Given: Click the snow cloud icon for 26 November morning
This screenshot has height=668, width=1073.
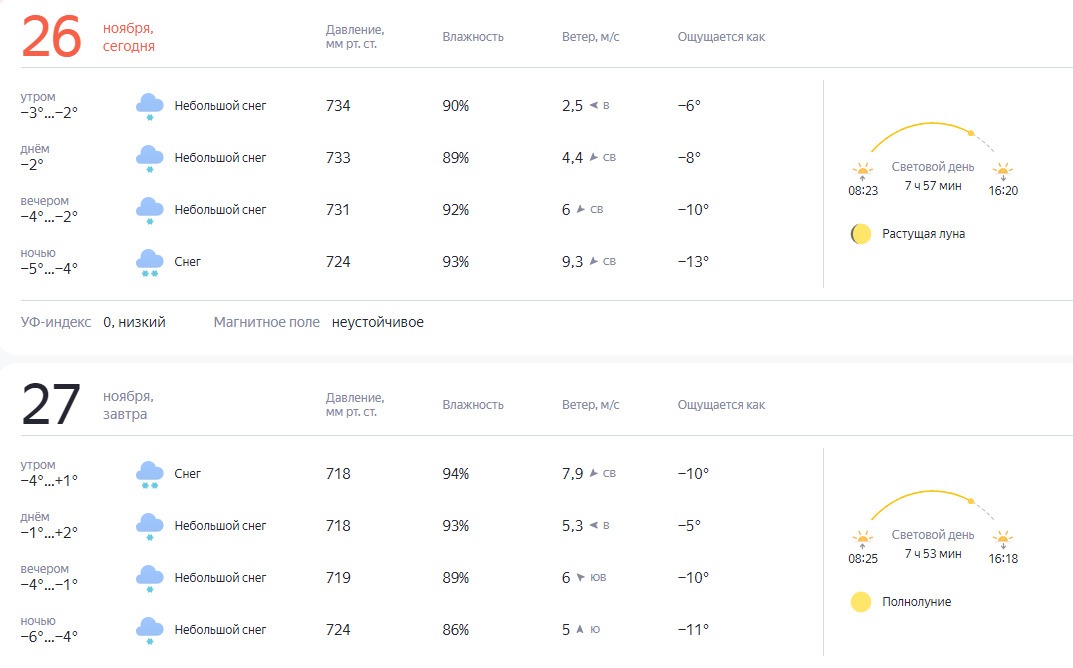Looking at the screenshot, I should pos(150,107).
